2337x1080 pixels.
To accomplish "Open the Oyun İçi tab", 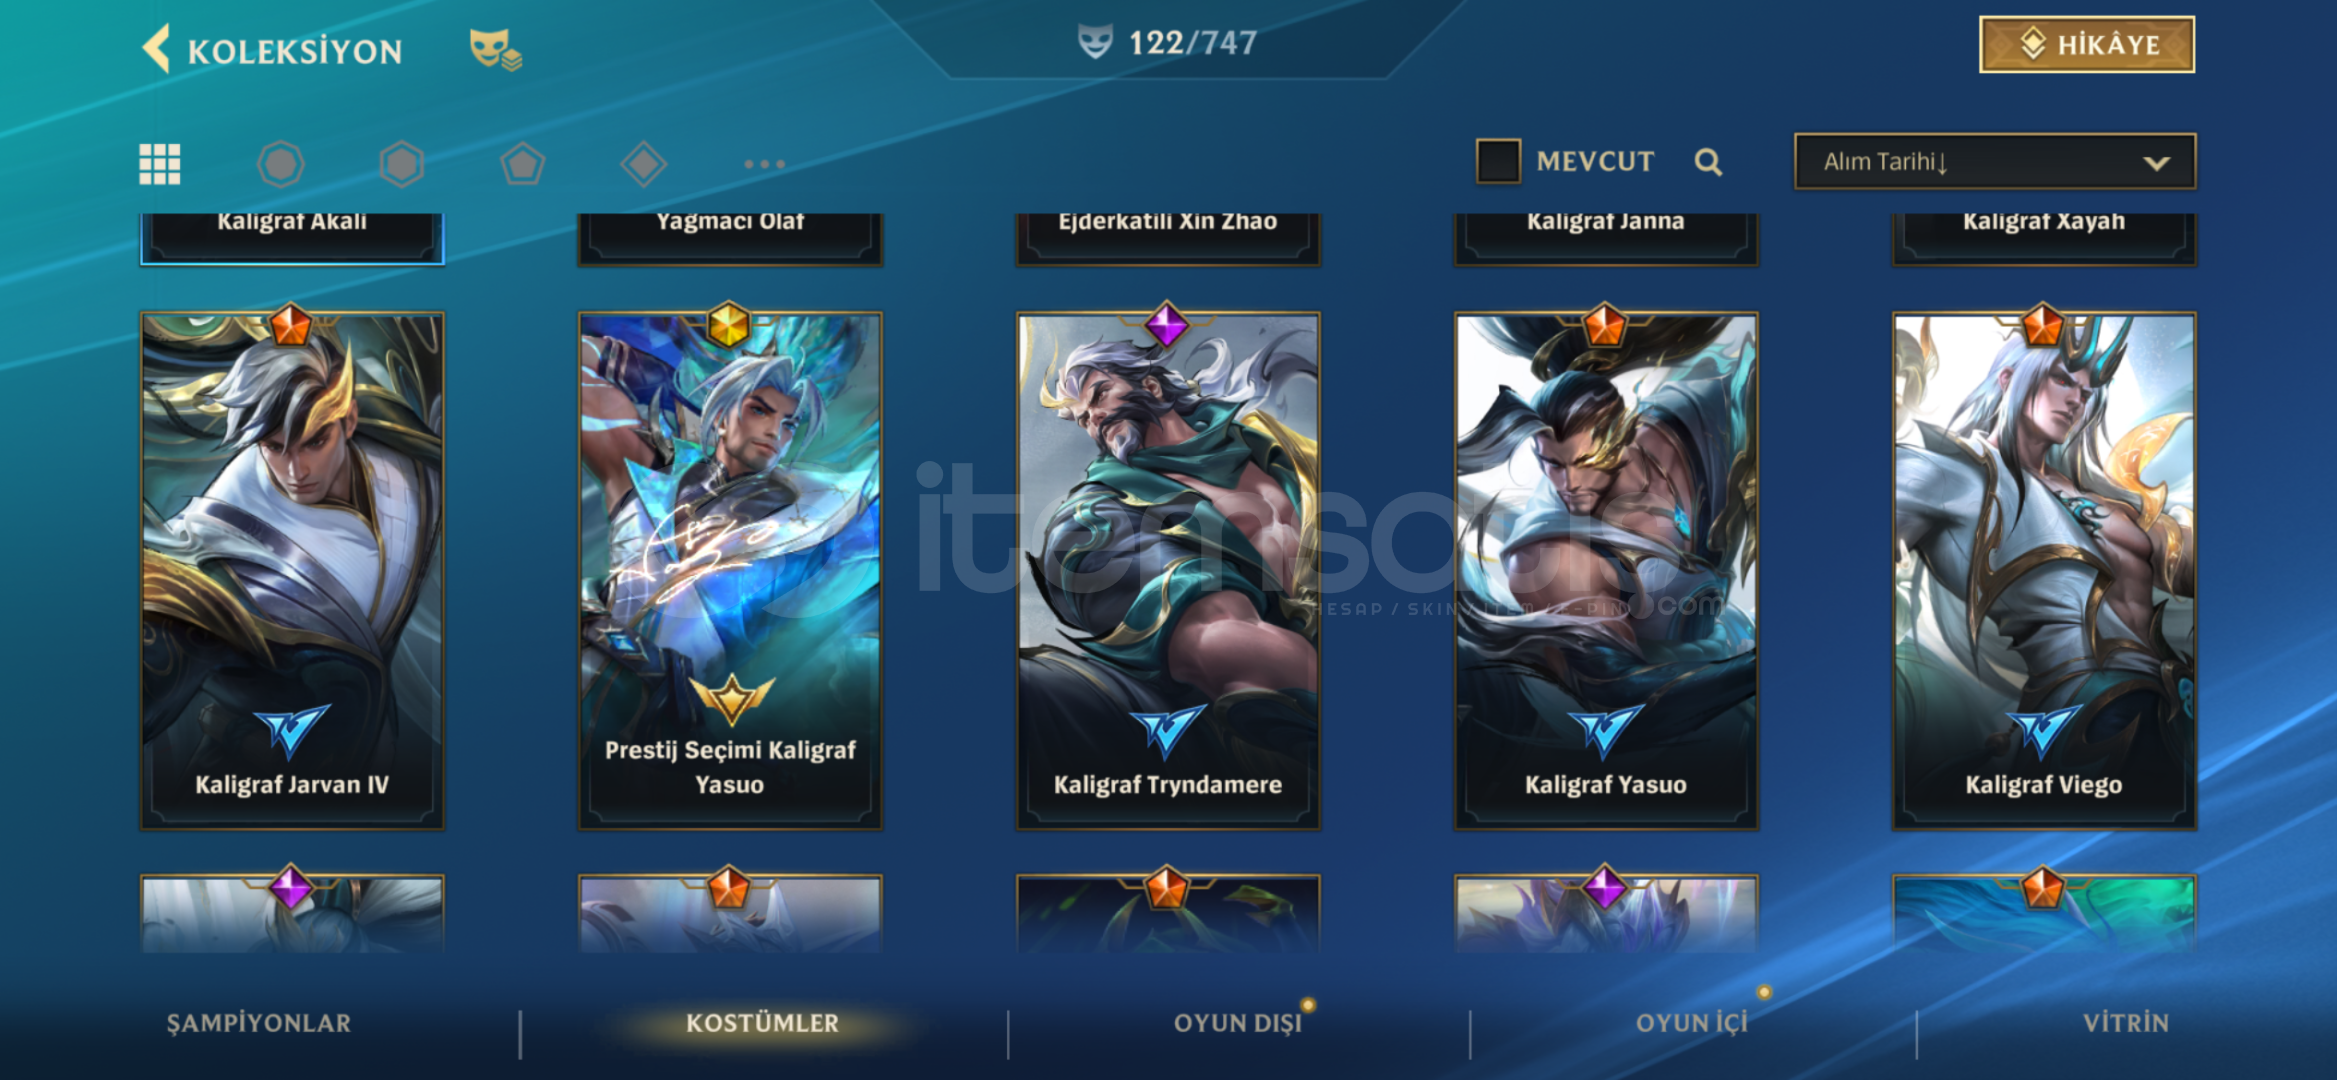I will point(1692,1023).
